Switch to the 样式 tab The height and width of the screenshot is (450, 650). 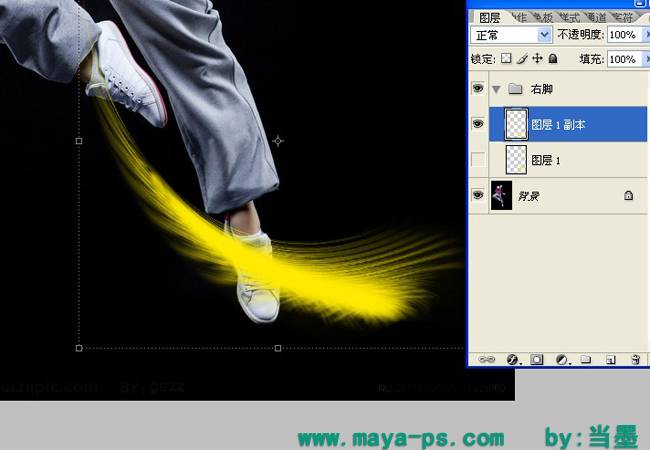point(570,17)
